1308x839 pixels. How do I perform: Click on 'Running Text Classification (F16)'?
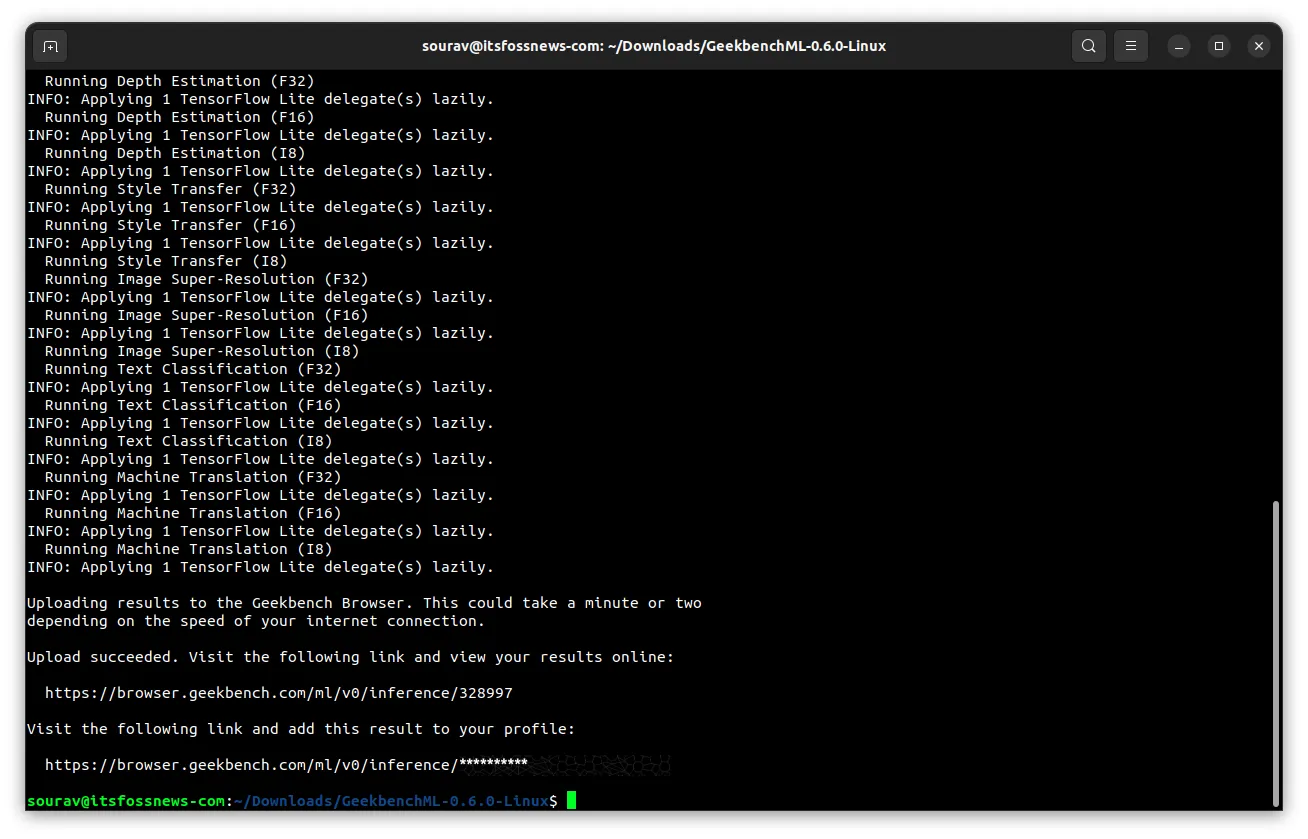[193, 405]
